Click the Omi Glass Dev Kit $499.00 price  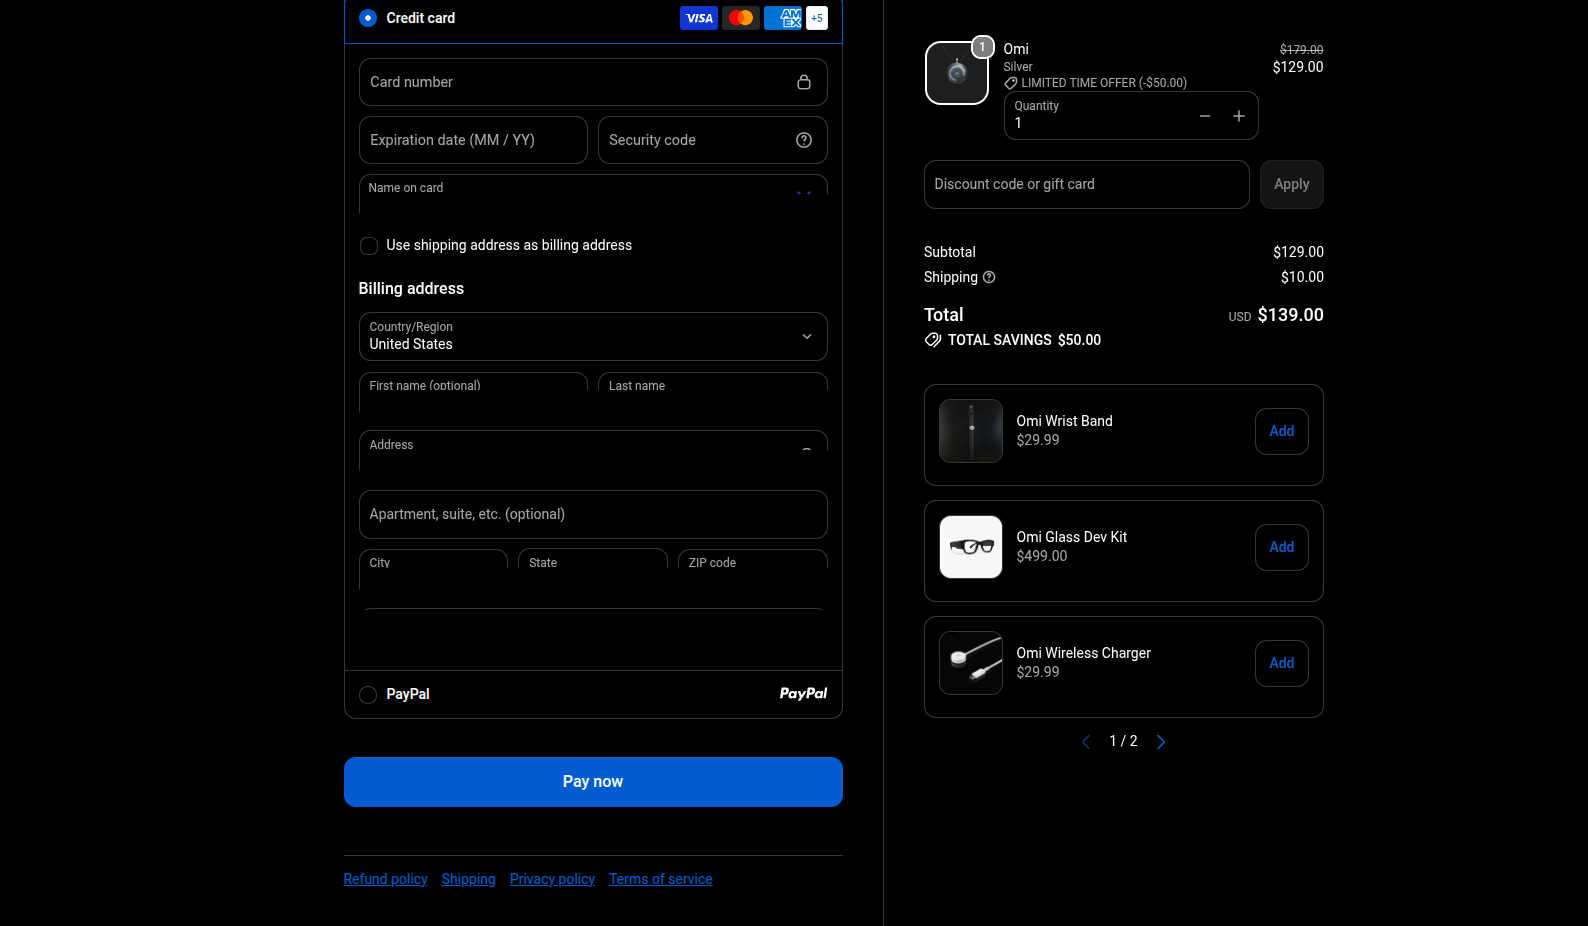point(1042,556)
